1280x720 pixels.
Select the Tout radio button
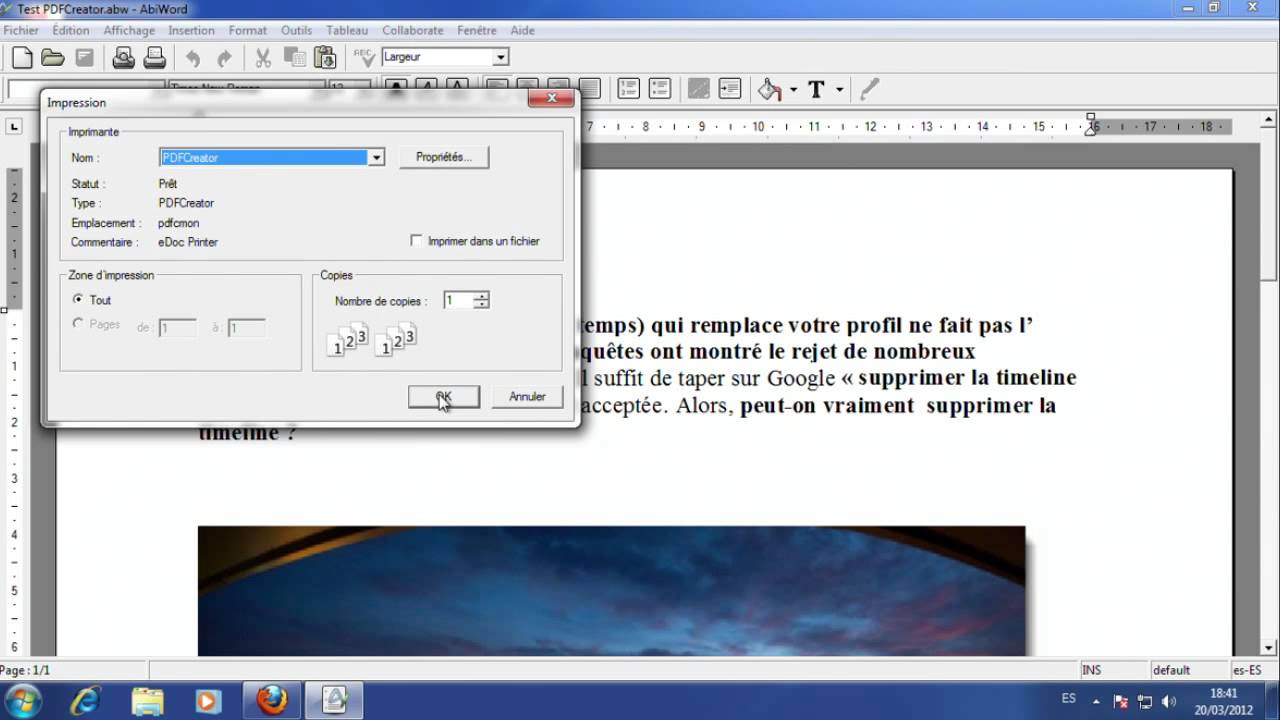click(79, 300)
